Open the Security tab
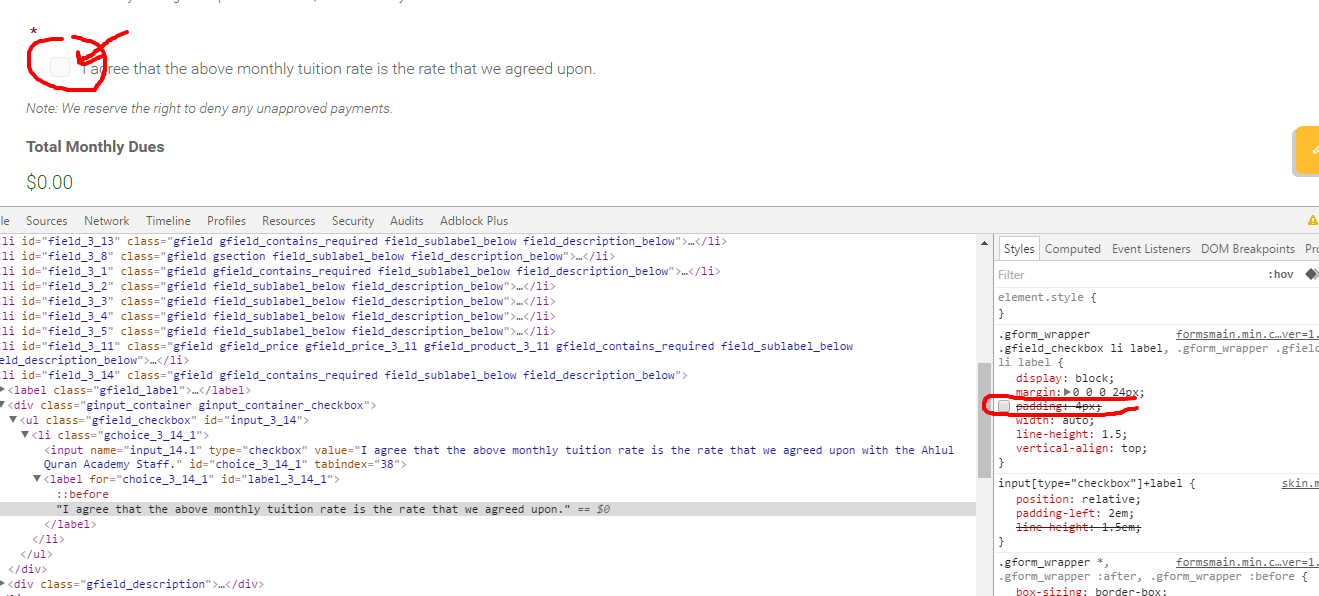This screenshot has width=1319, height=596. point(353,221)
